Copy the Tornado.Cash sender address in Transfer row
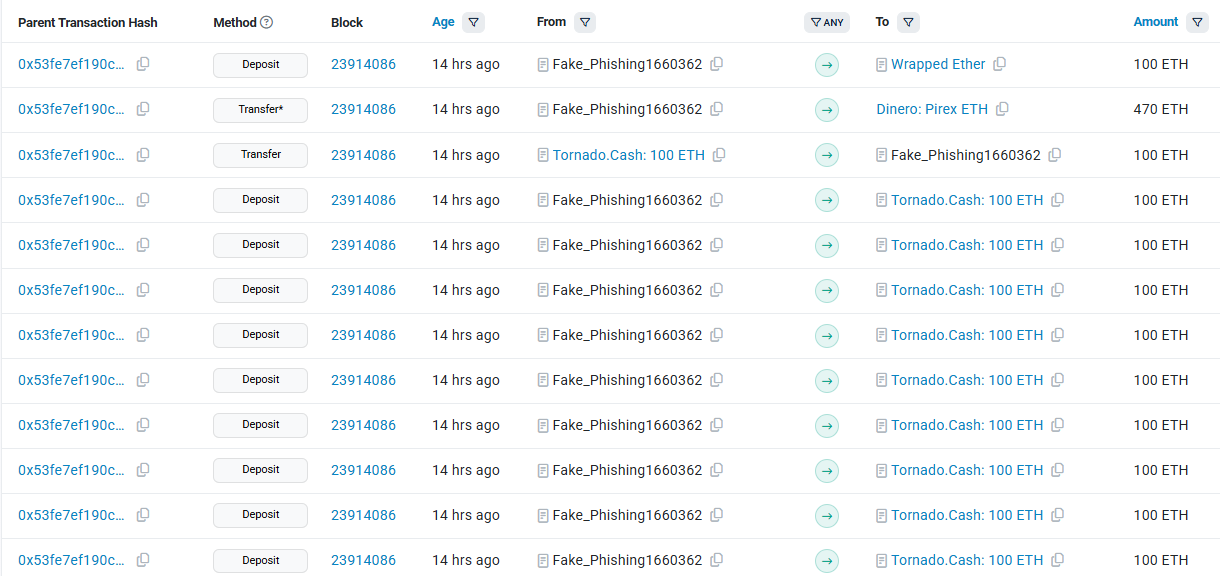This screenshot has width=1220, height=576. pos(719,155)
